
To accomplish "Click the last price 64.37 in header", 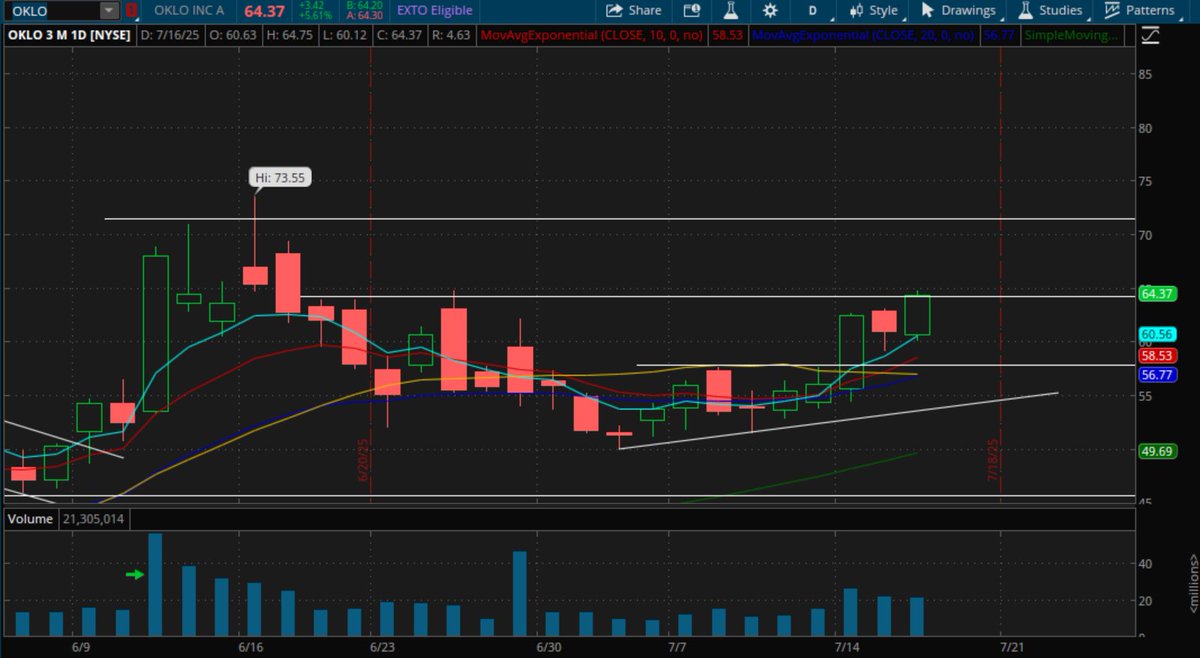I will [x=265, y=11].
